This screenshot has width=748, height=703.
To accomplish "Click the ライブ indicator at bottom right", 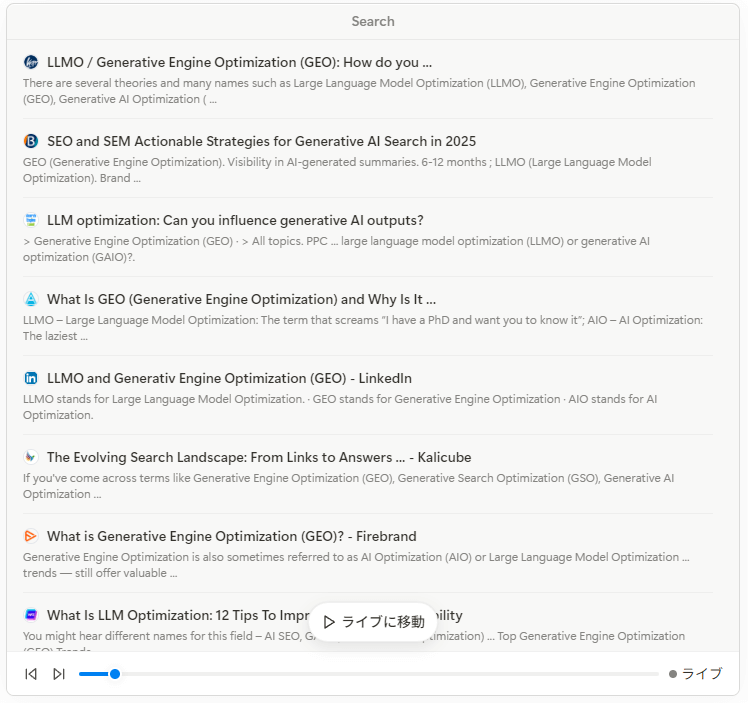I will 696,674.
